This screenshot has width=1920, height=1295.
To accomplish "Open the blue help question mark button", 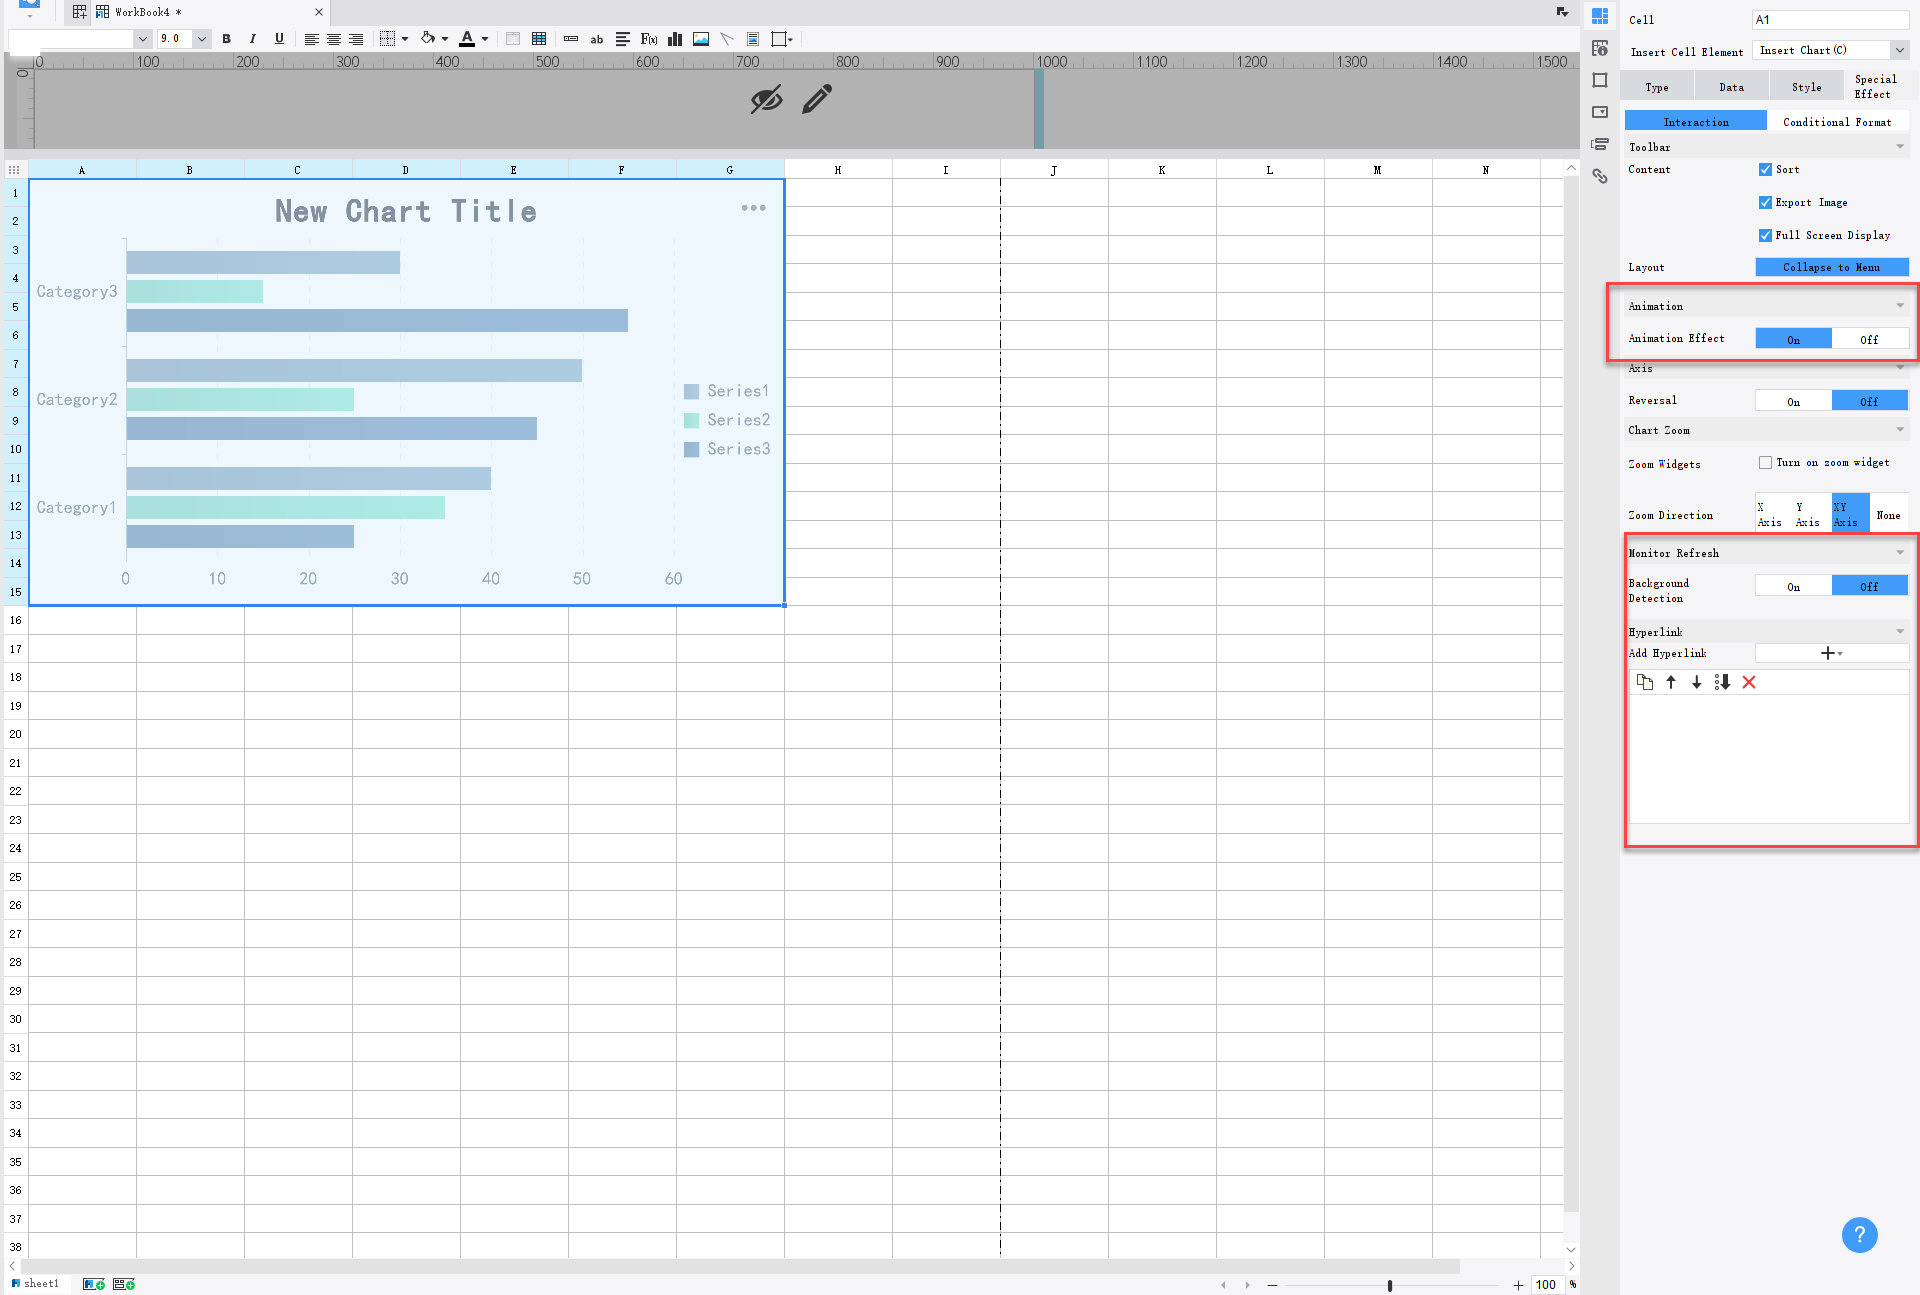I will (x=1859, y=1234).
